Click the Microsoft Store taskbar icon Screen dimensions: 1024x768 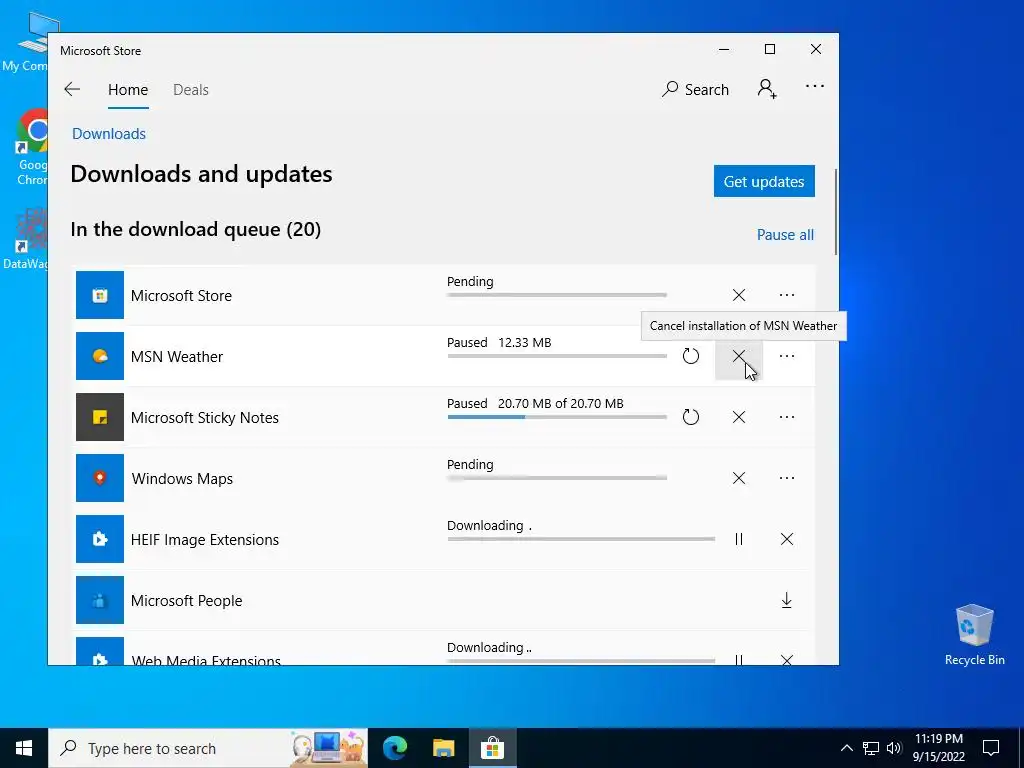(492, 748)
